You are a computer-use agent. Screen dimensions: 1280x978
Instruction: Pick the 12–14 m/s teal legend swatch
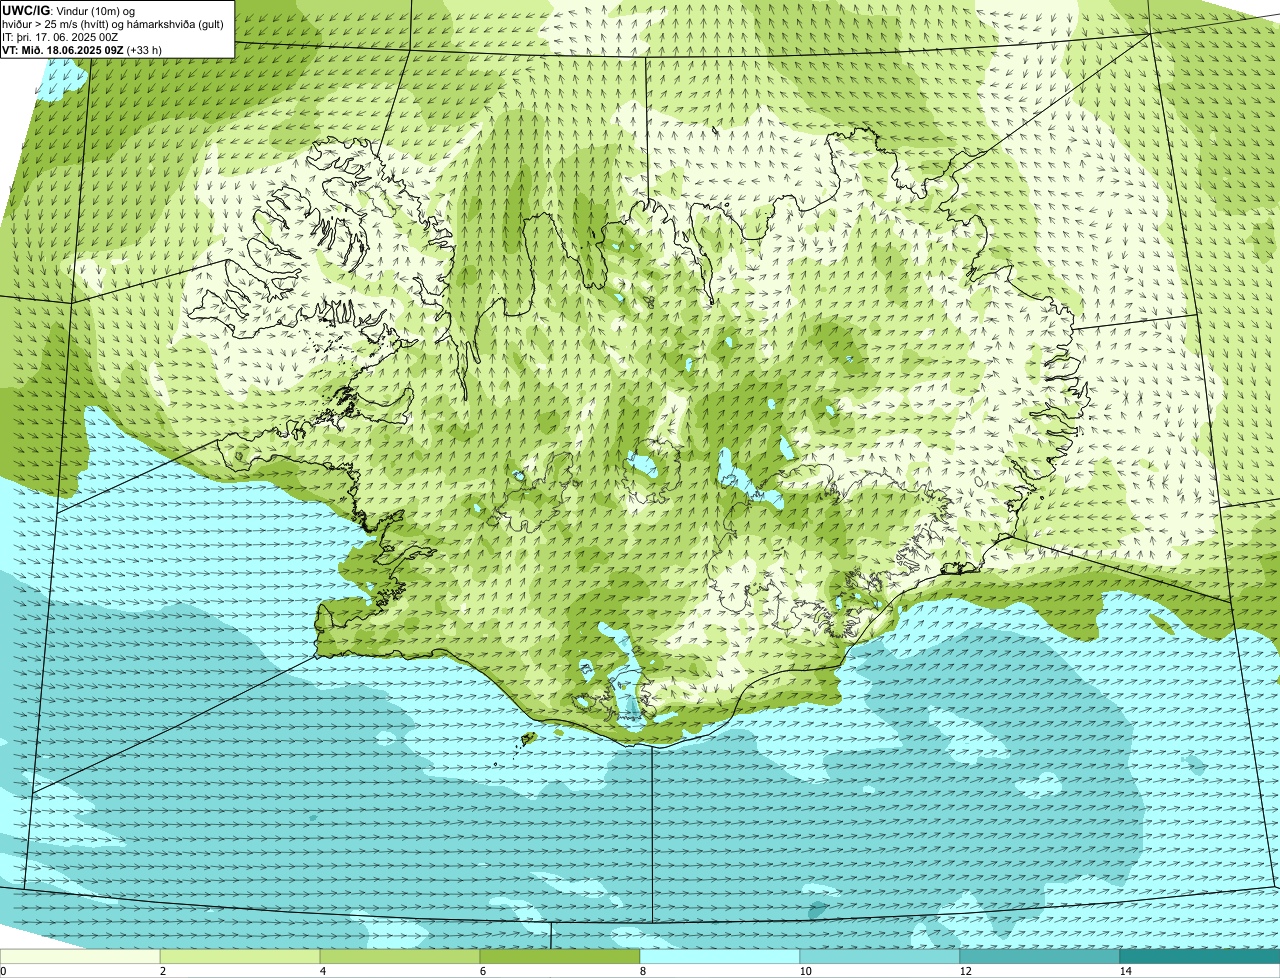1040,956
